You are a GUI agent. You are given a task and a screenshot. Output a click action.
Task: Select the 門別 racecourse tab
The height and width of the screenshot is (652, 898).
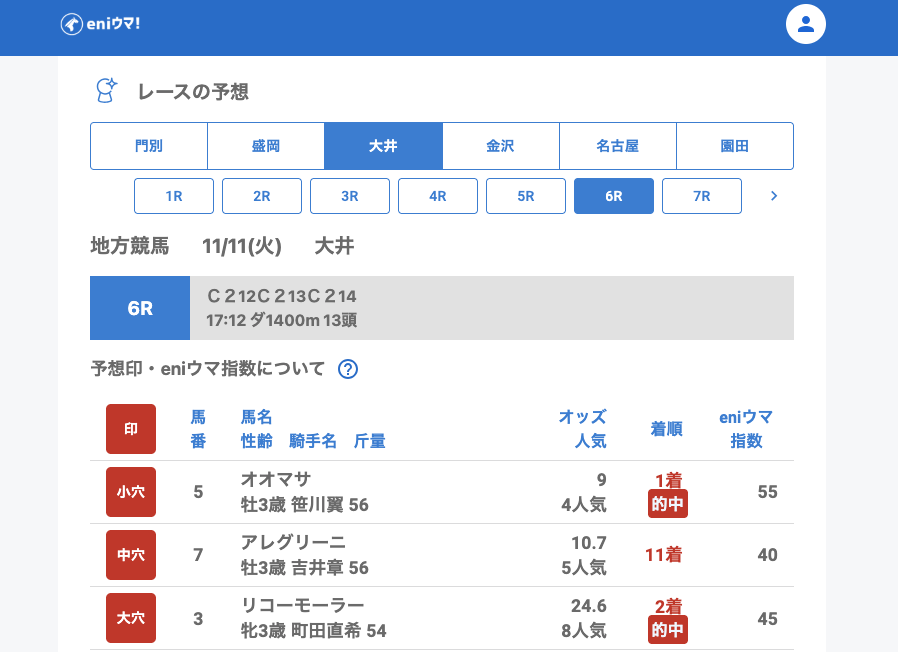[x=149, y=146]
